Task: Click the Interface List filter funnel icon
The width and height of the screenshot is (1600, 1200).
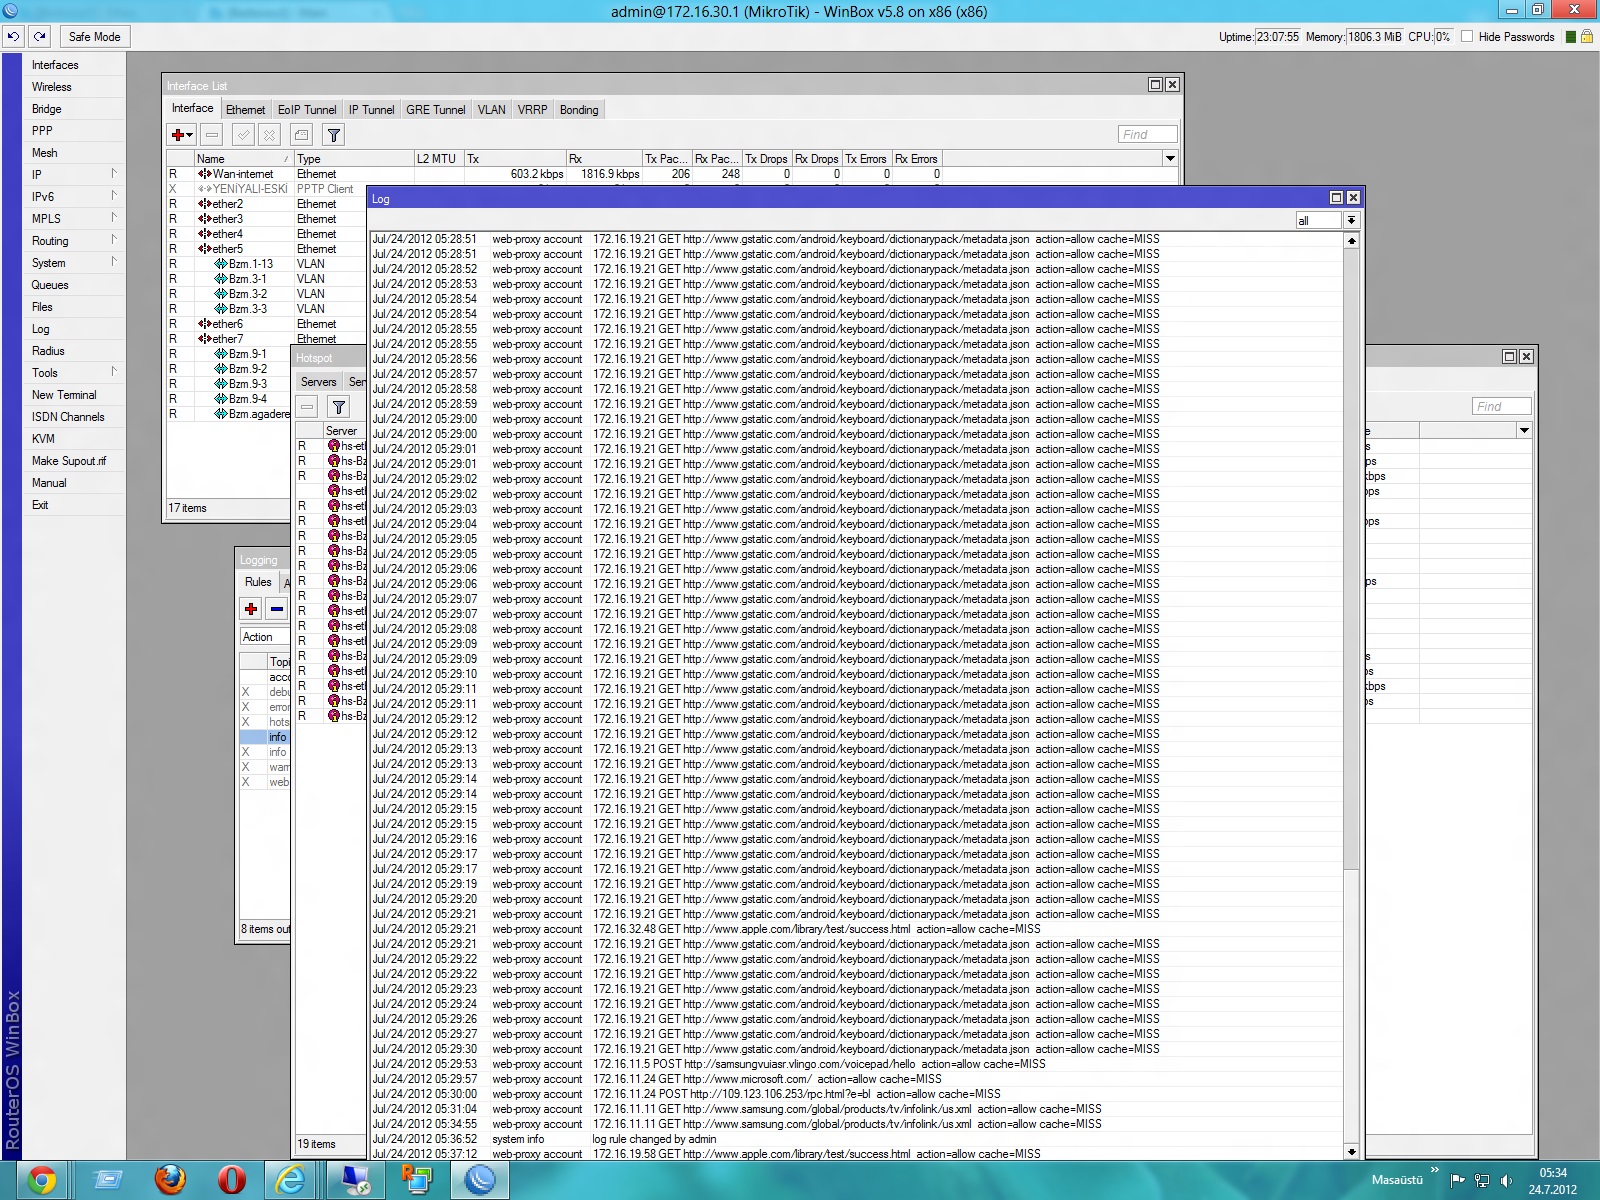Action: pos(334,134)
